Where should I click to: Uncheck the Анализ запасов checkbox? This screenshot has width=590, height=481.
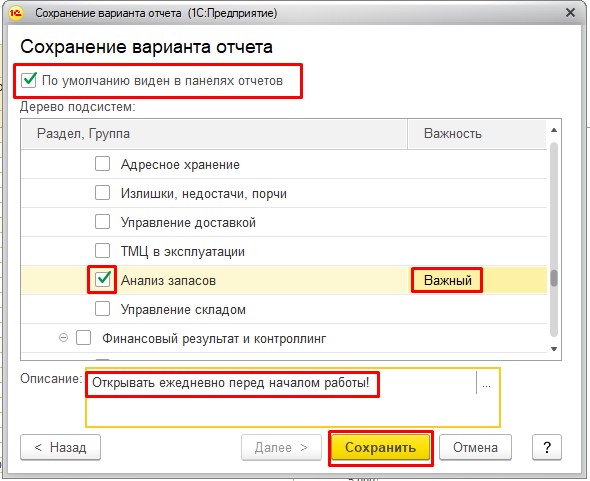(x=102, y=280)
